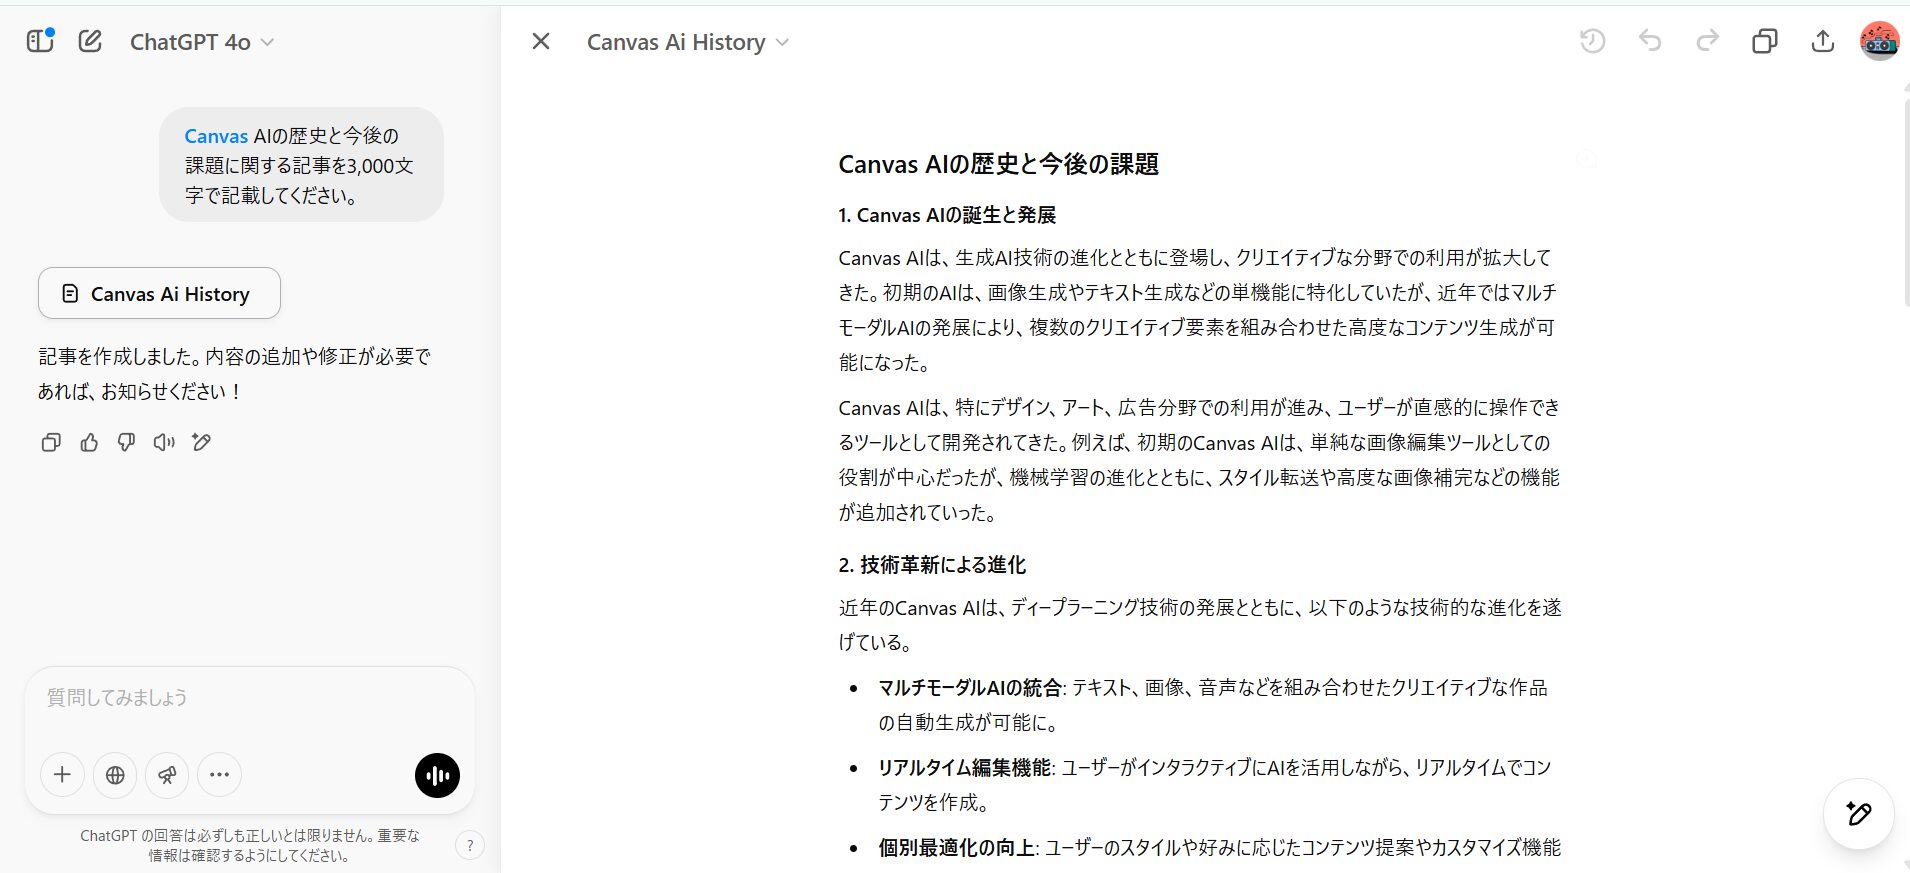Click heading Canvas AIの歴史と今後の課題
This screenshot has height=873, width=1910.
(x=998, y=164)
